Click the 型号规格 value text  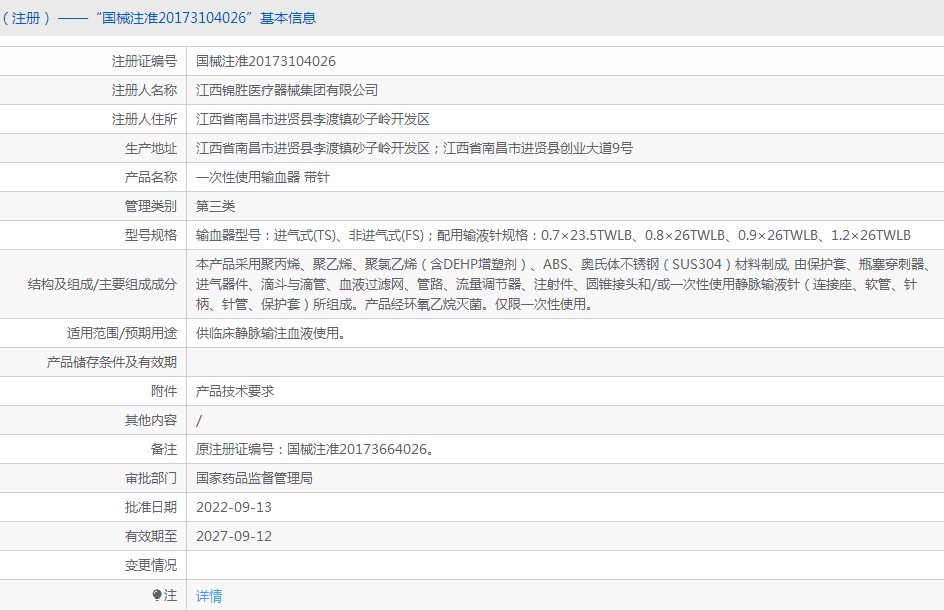tap(553, 235)
